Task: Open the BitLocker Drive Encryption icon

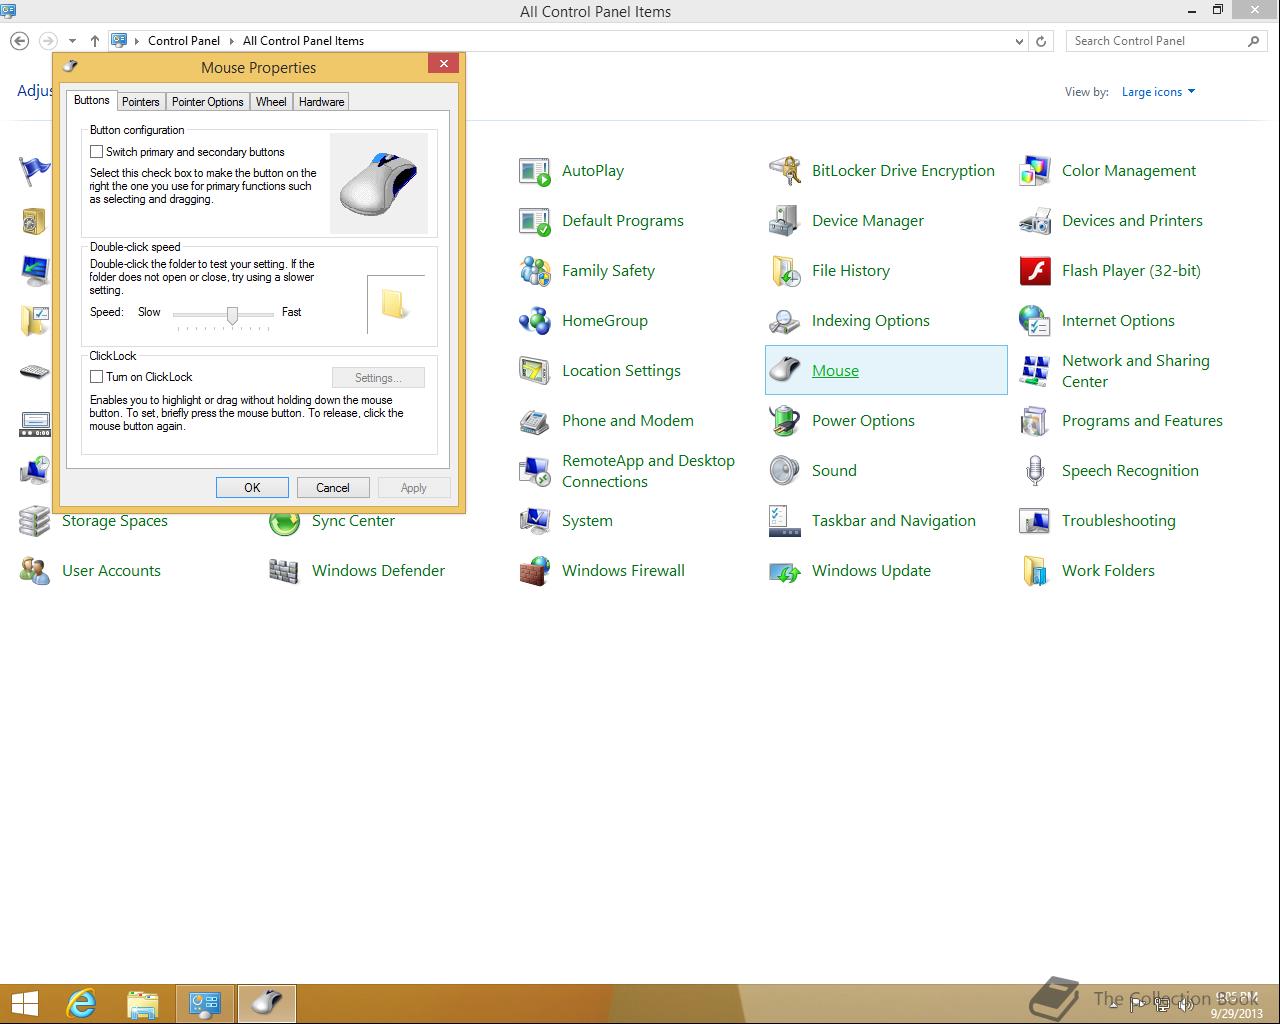Action: tap(785, 171)
